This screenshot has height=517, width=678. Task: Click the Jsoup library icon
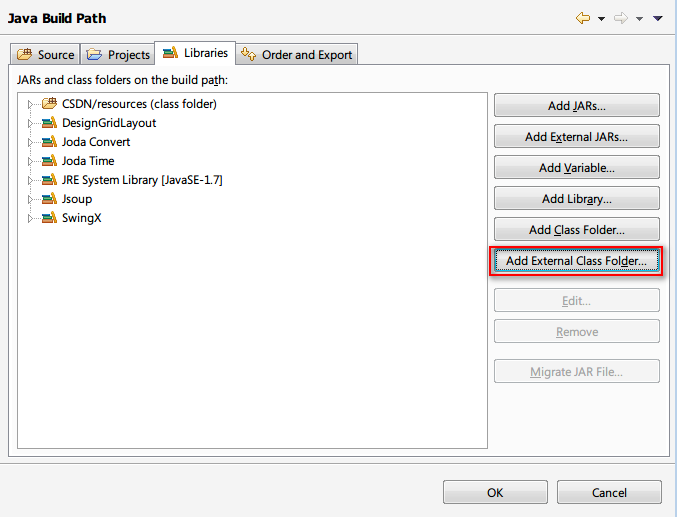[49, 198]
